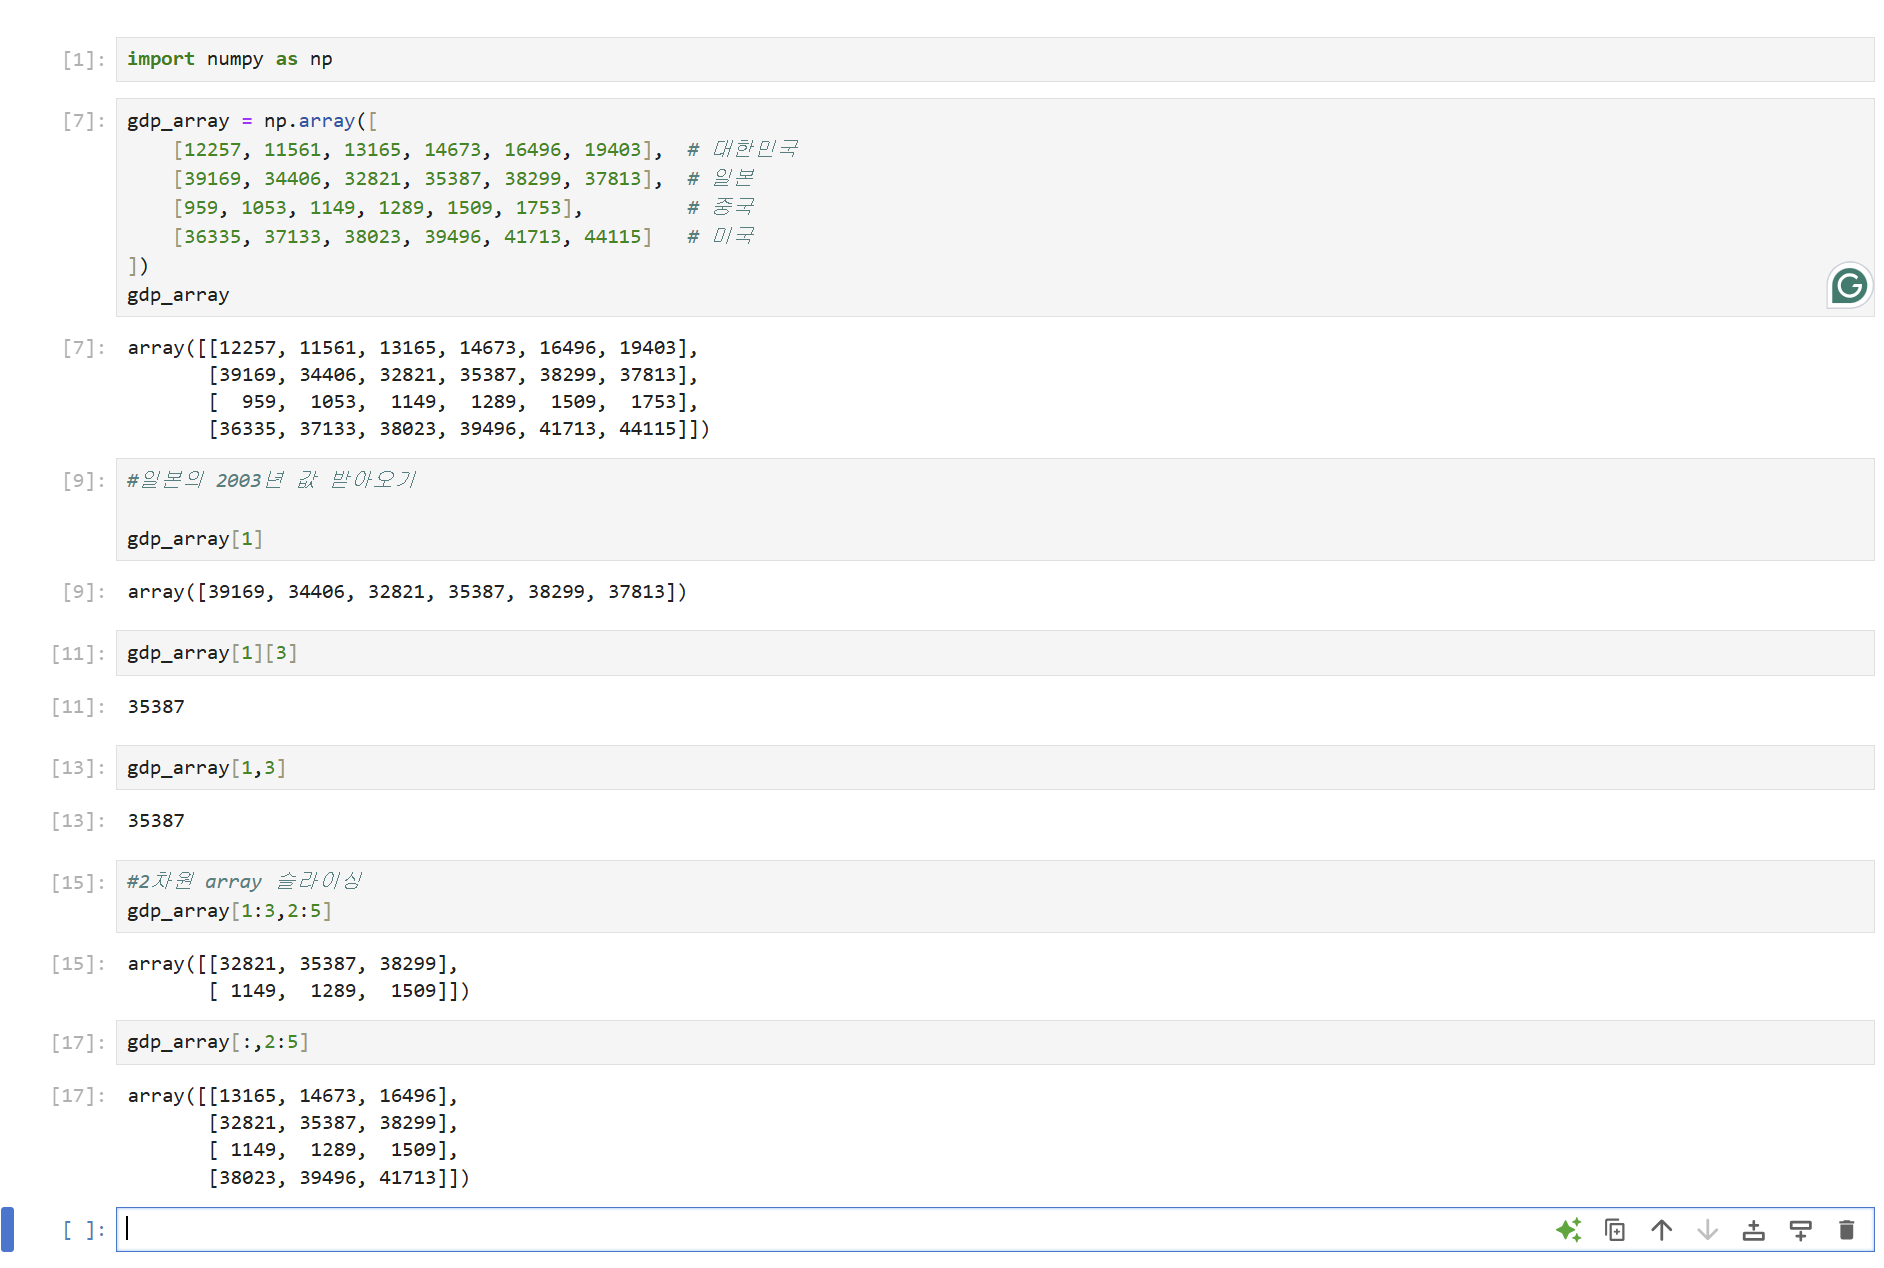Click the output row [38023, 39496, 41713]])
The height and width of the screenshot is (1268, 1884).
339,1178
